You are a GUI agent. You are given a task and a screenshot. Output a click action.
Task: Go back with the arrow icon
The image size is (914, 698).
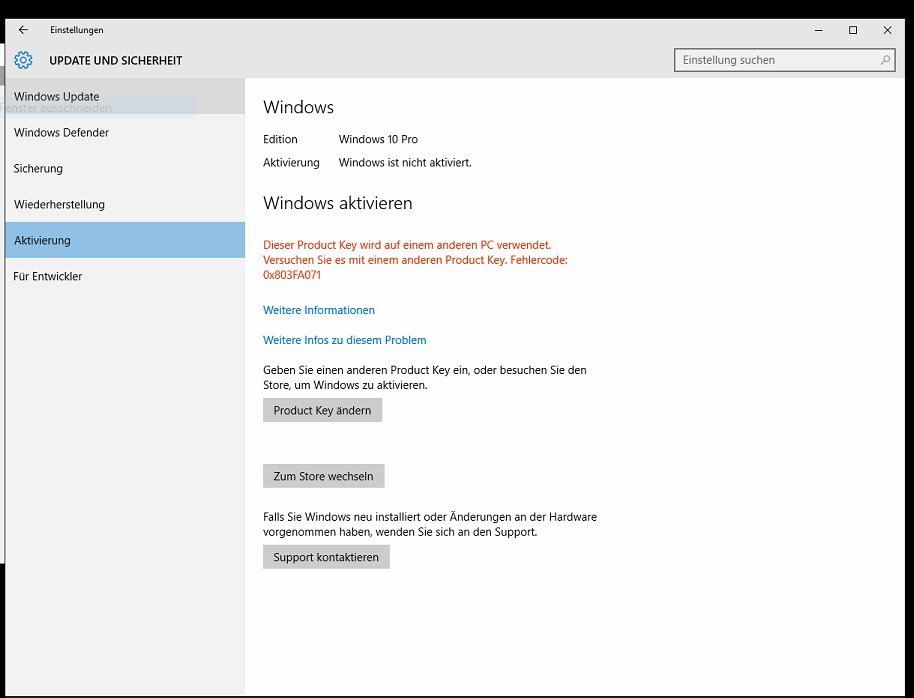(23, 30)
